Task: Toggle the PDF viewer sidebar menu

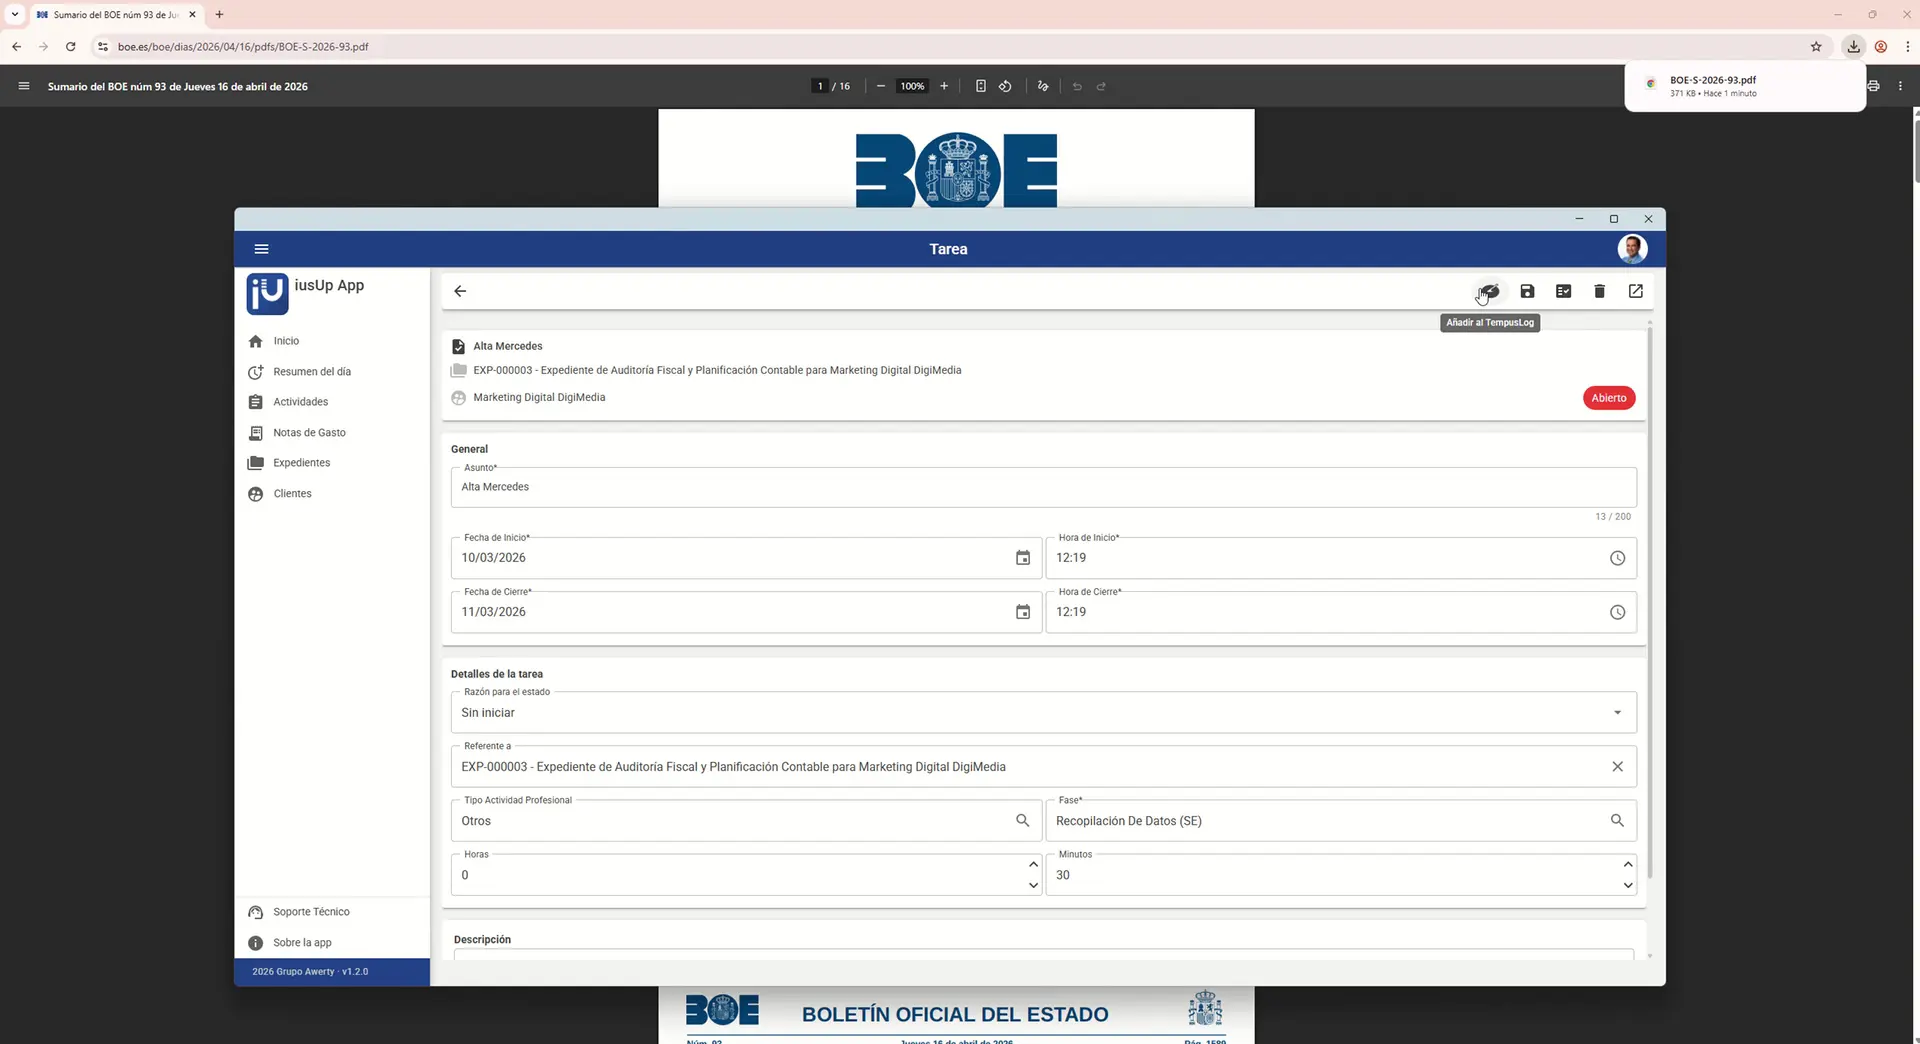Action: pyautogui.click(x=24, y=86)
